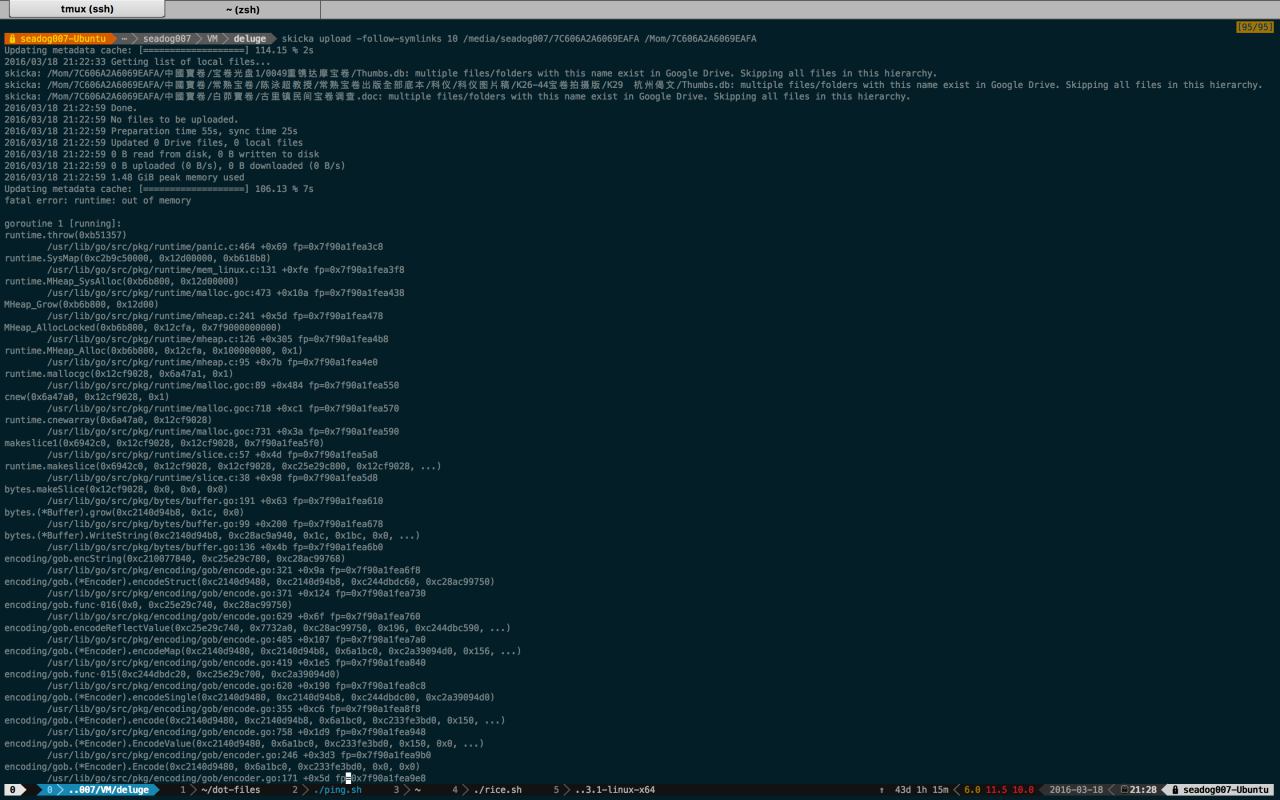1280x800 pixels.
Task: Click the 'goroutine 1 [running]:' line
Action: 62,223
